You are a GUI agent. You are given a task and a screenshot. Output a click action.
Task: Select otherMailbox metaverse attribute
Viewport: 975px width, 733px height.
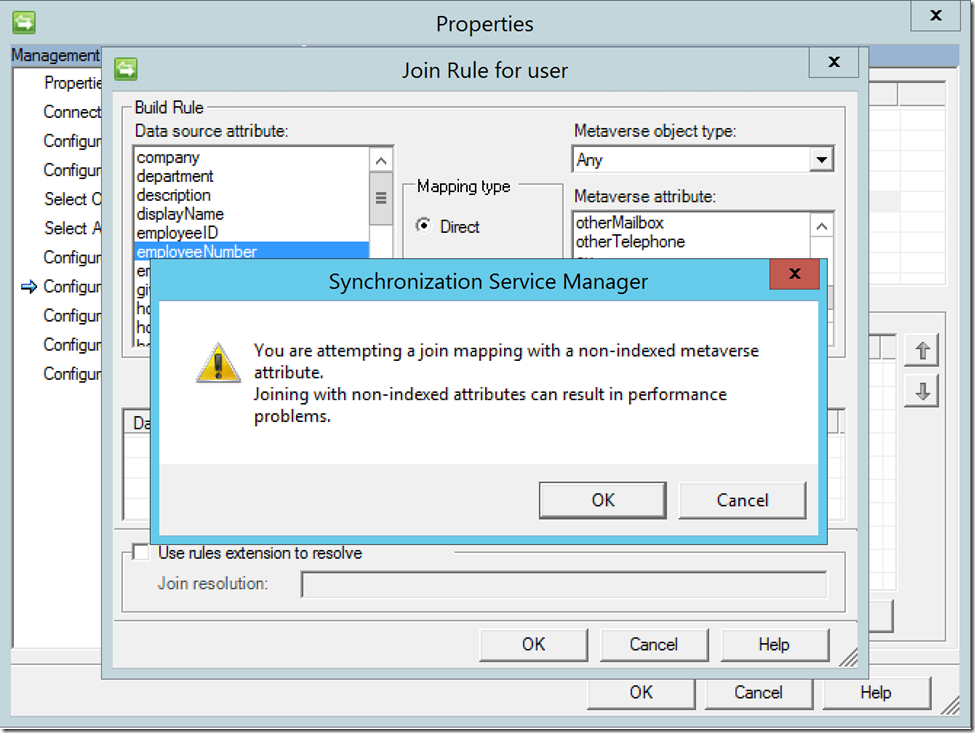click(691, 223)
